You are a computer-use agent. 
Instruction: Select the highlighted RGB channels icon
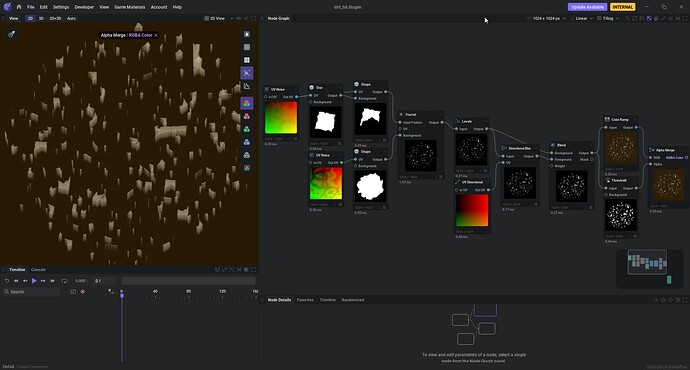tap(247, 103)
